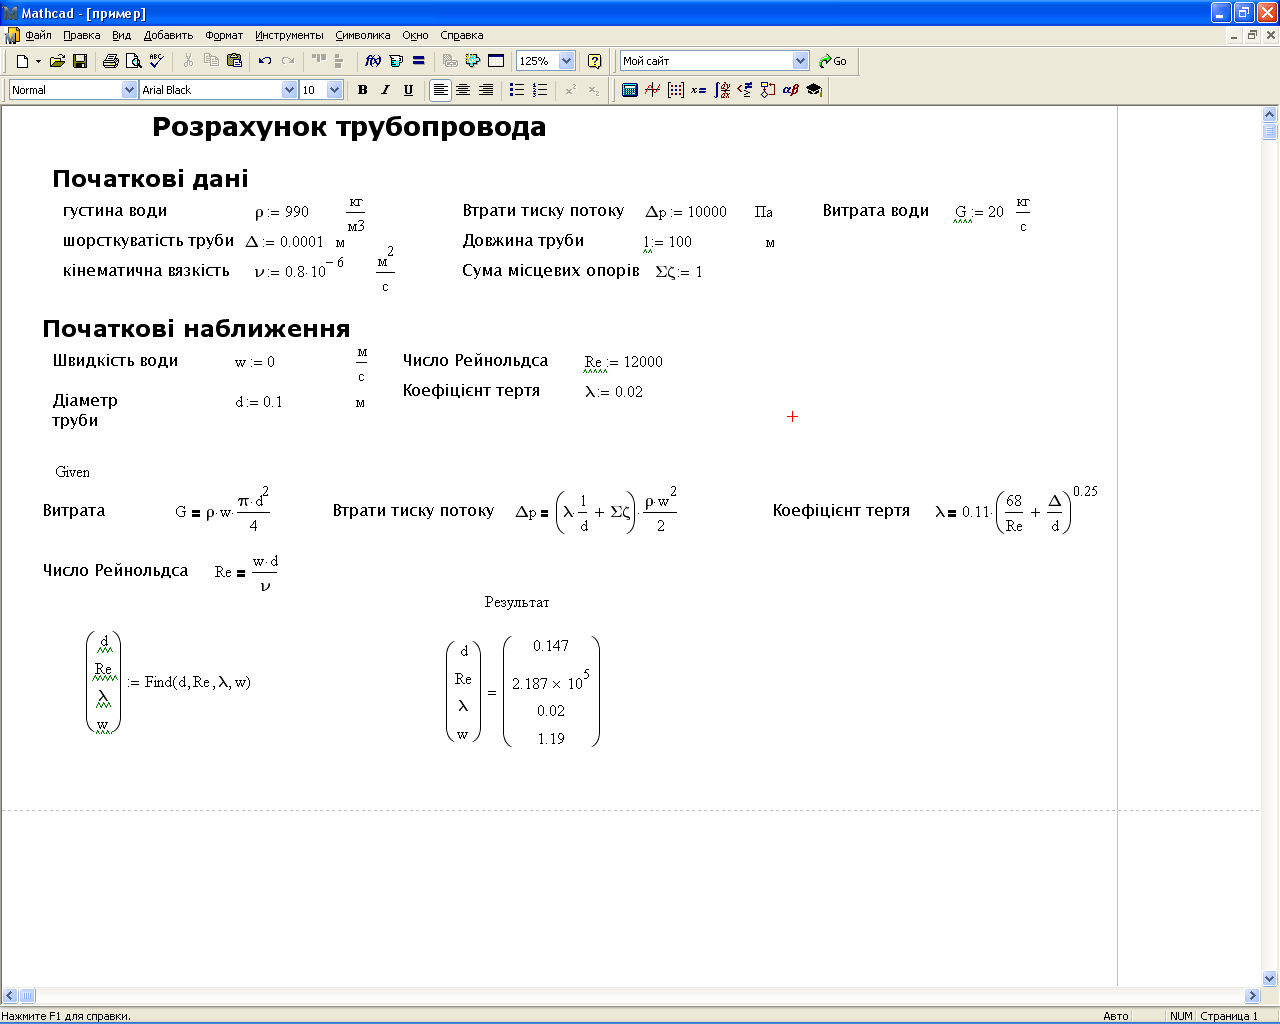Click the density definition ρ := 990
Screen dimensions: 1280x1024
pos(282,212)
